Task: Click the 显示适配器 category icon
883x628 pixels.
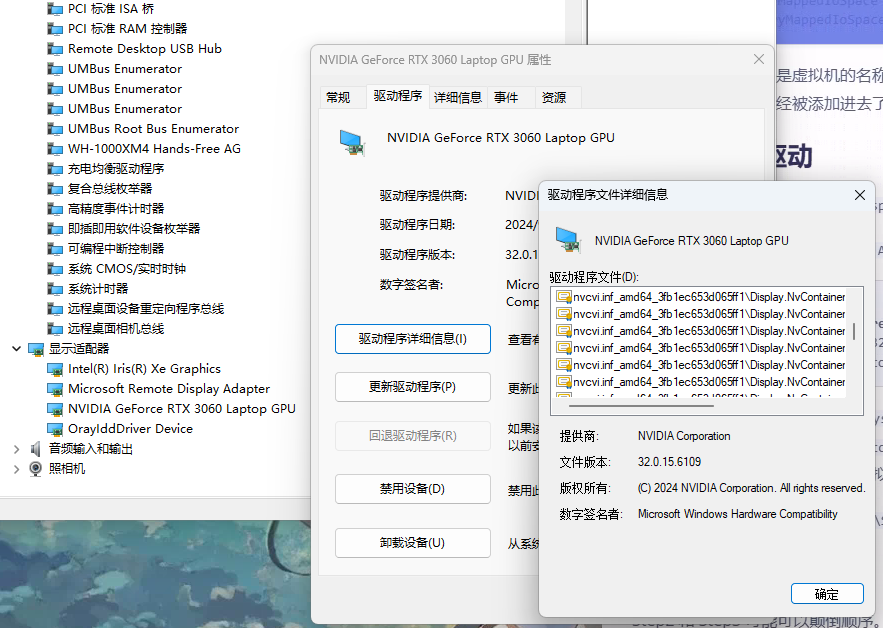Action: pos(36,349)
